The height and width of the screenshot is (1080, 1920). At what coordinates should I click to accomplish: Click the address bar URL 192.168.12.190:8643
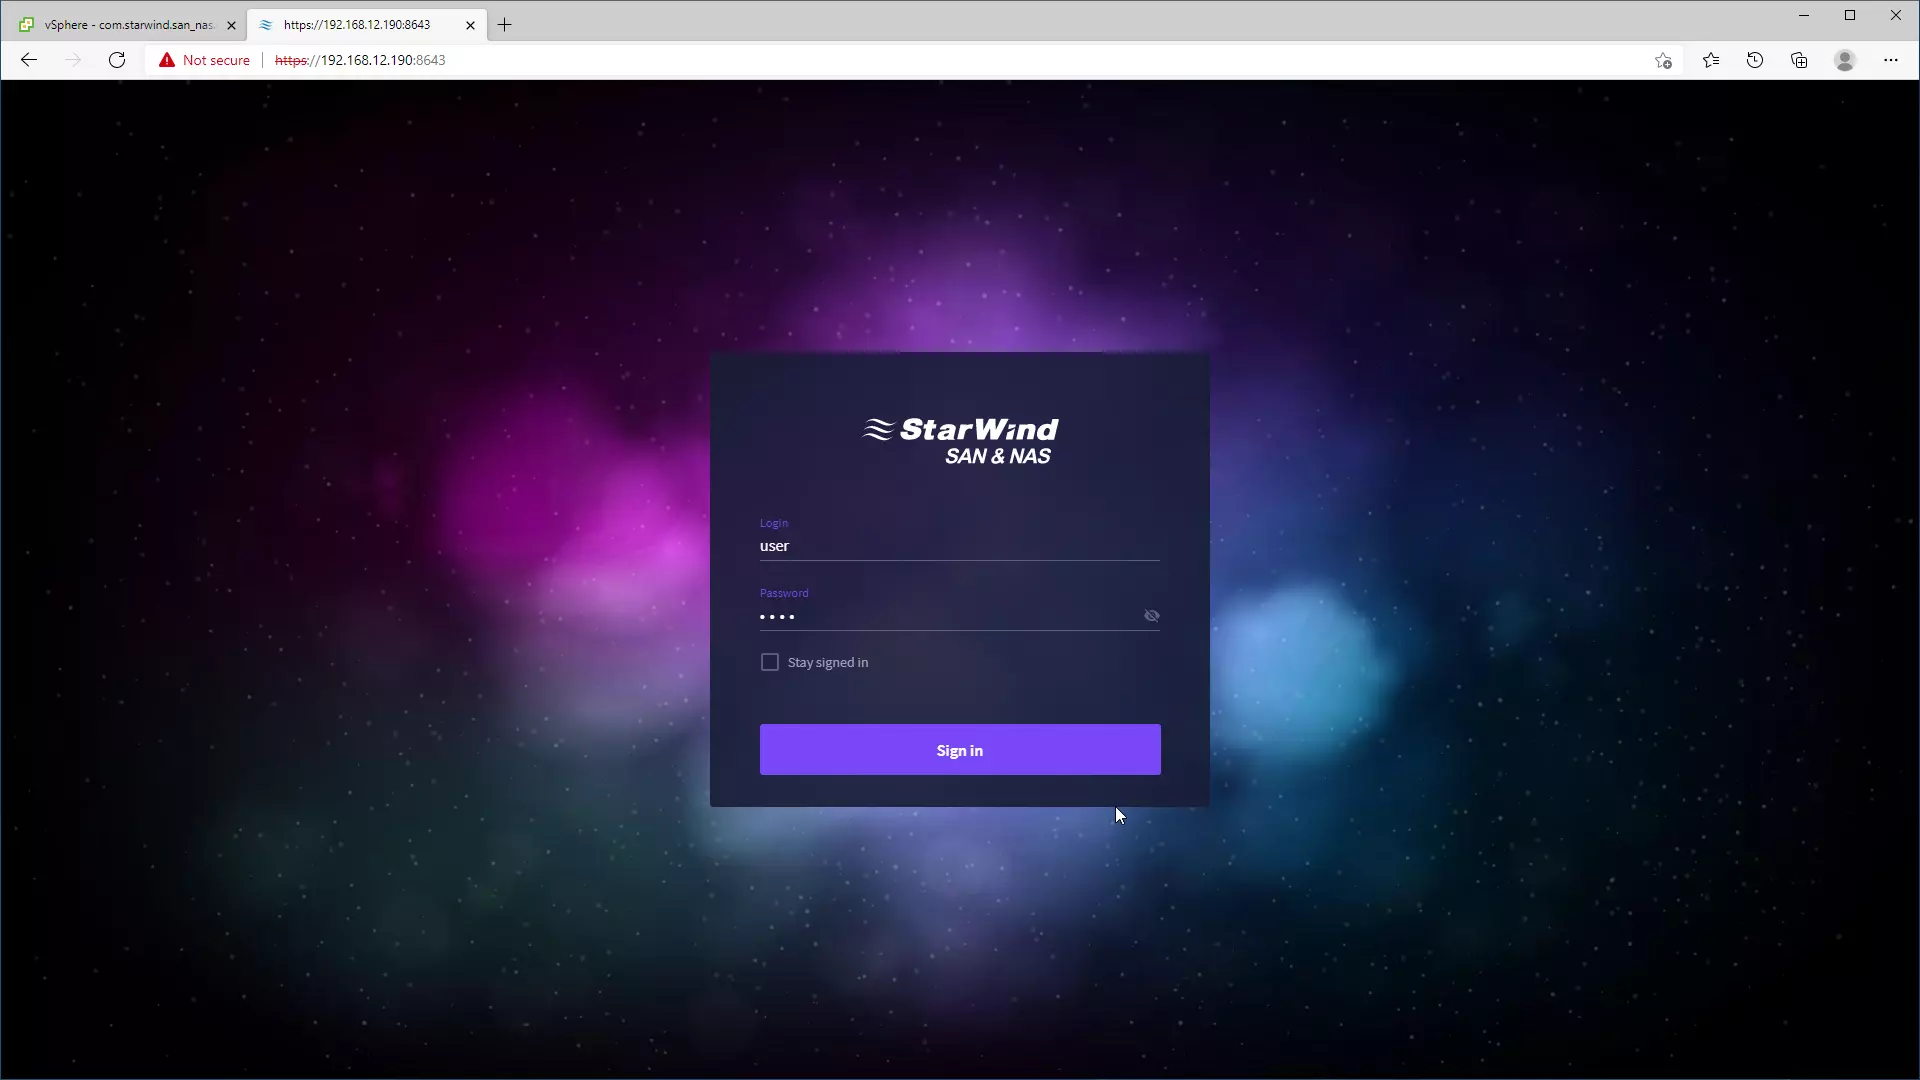(x=360, y=60)
